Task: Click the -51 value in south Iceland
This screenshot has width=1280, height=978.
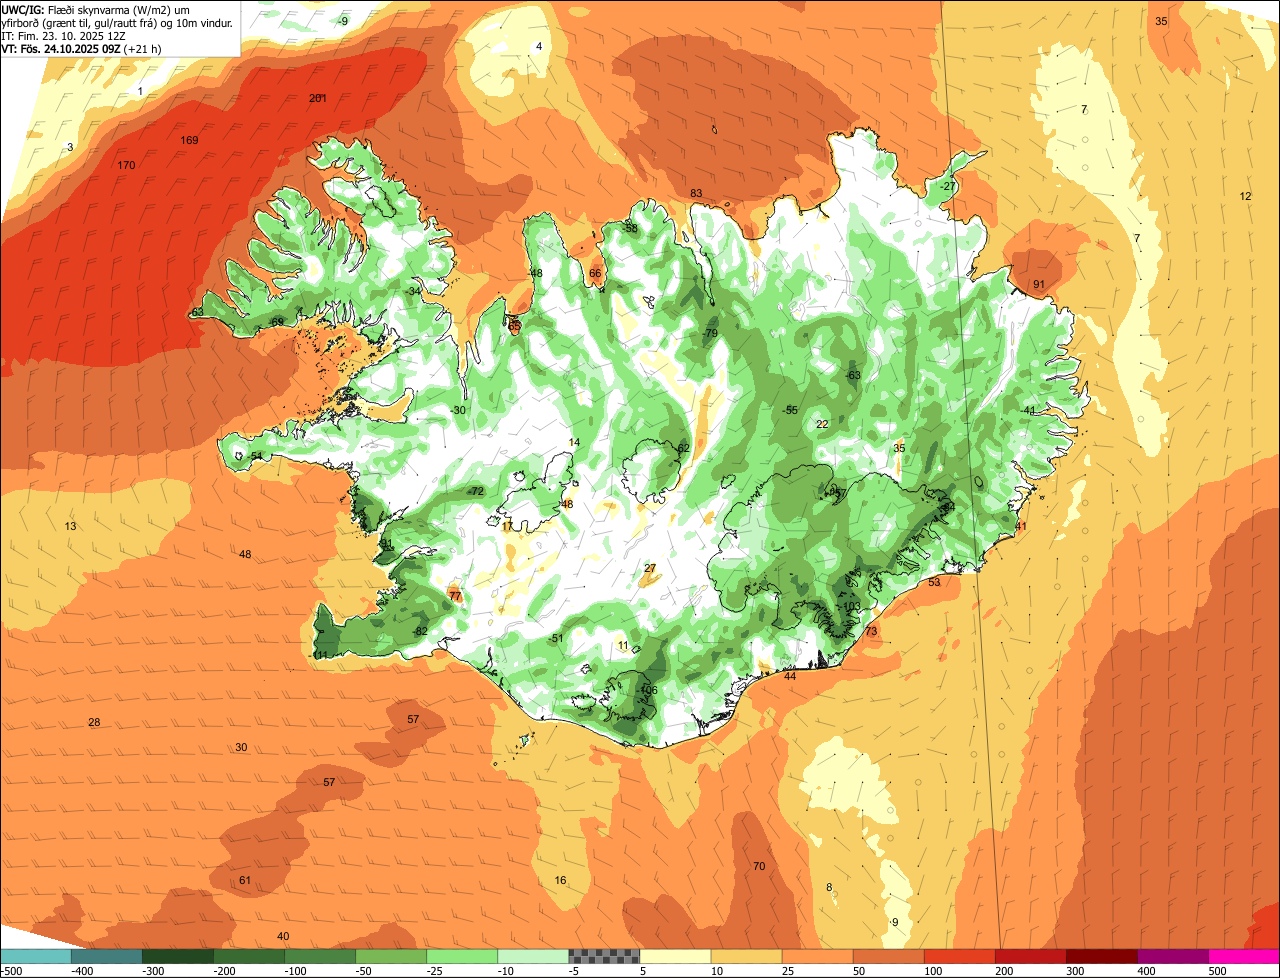Action: coord(557,638)
